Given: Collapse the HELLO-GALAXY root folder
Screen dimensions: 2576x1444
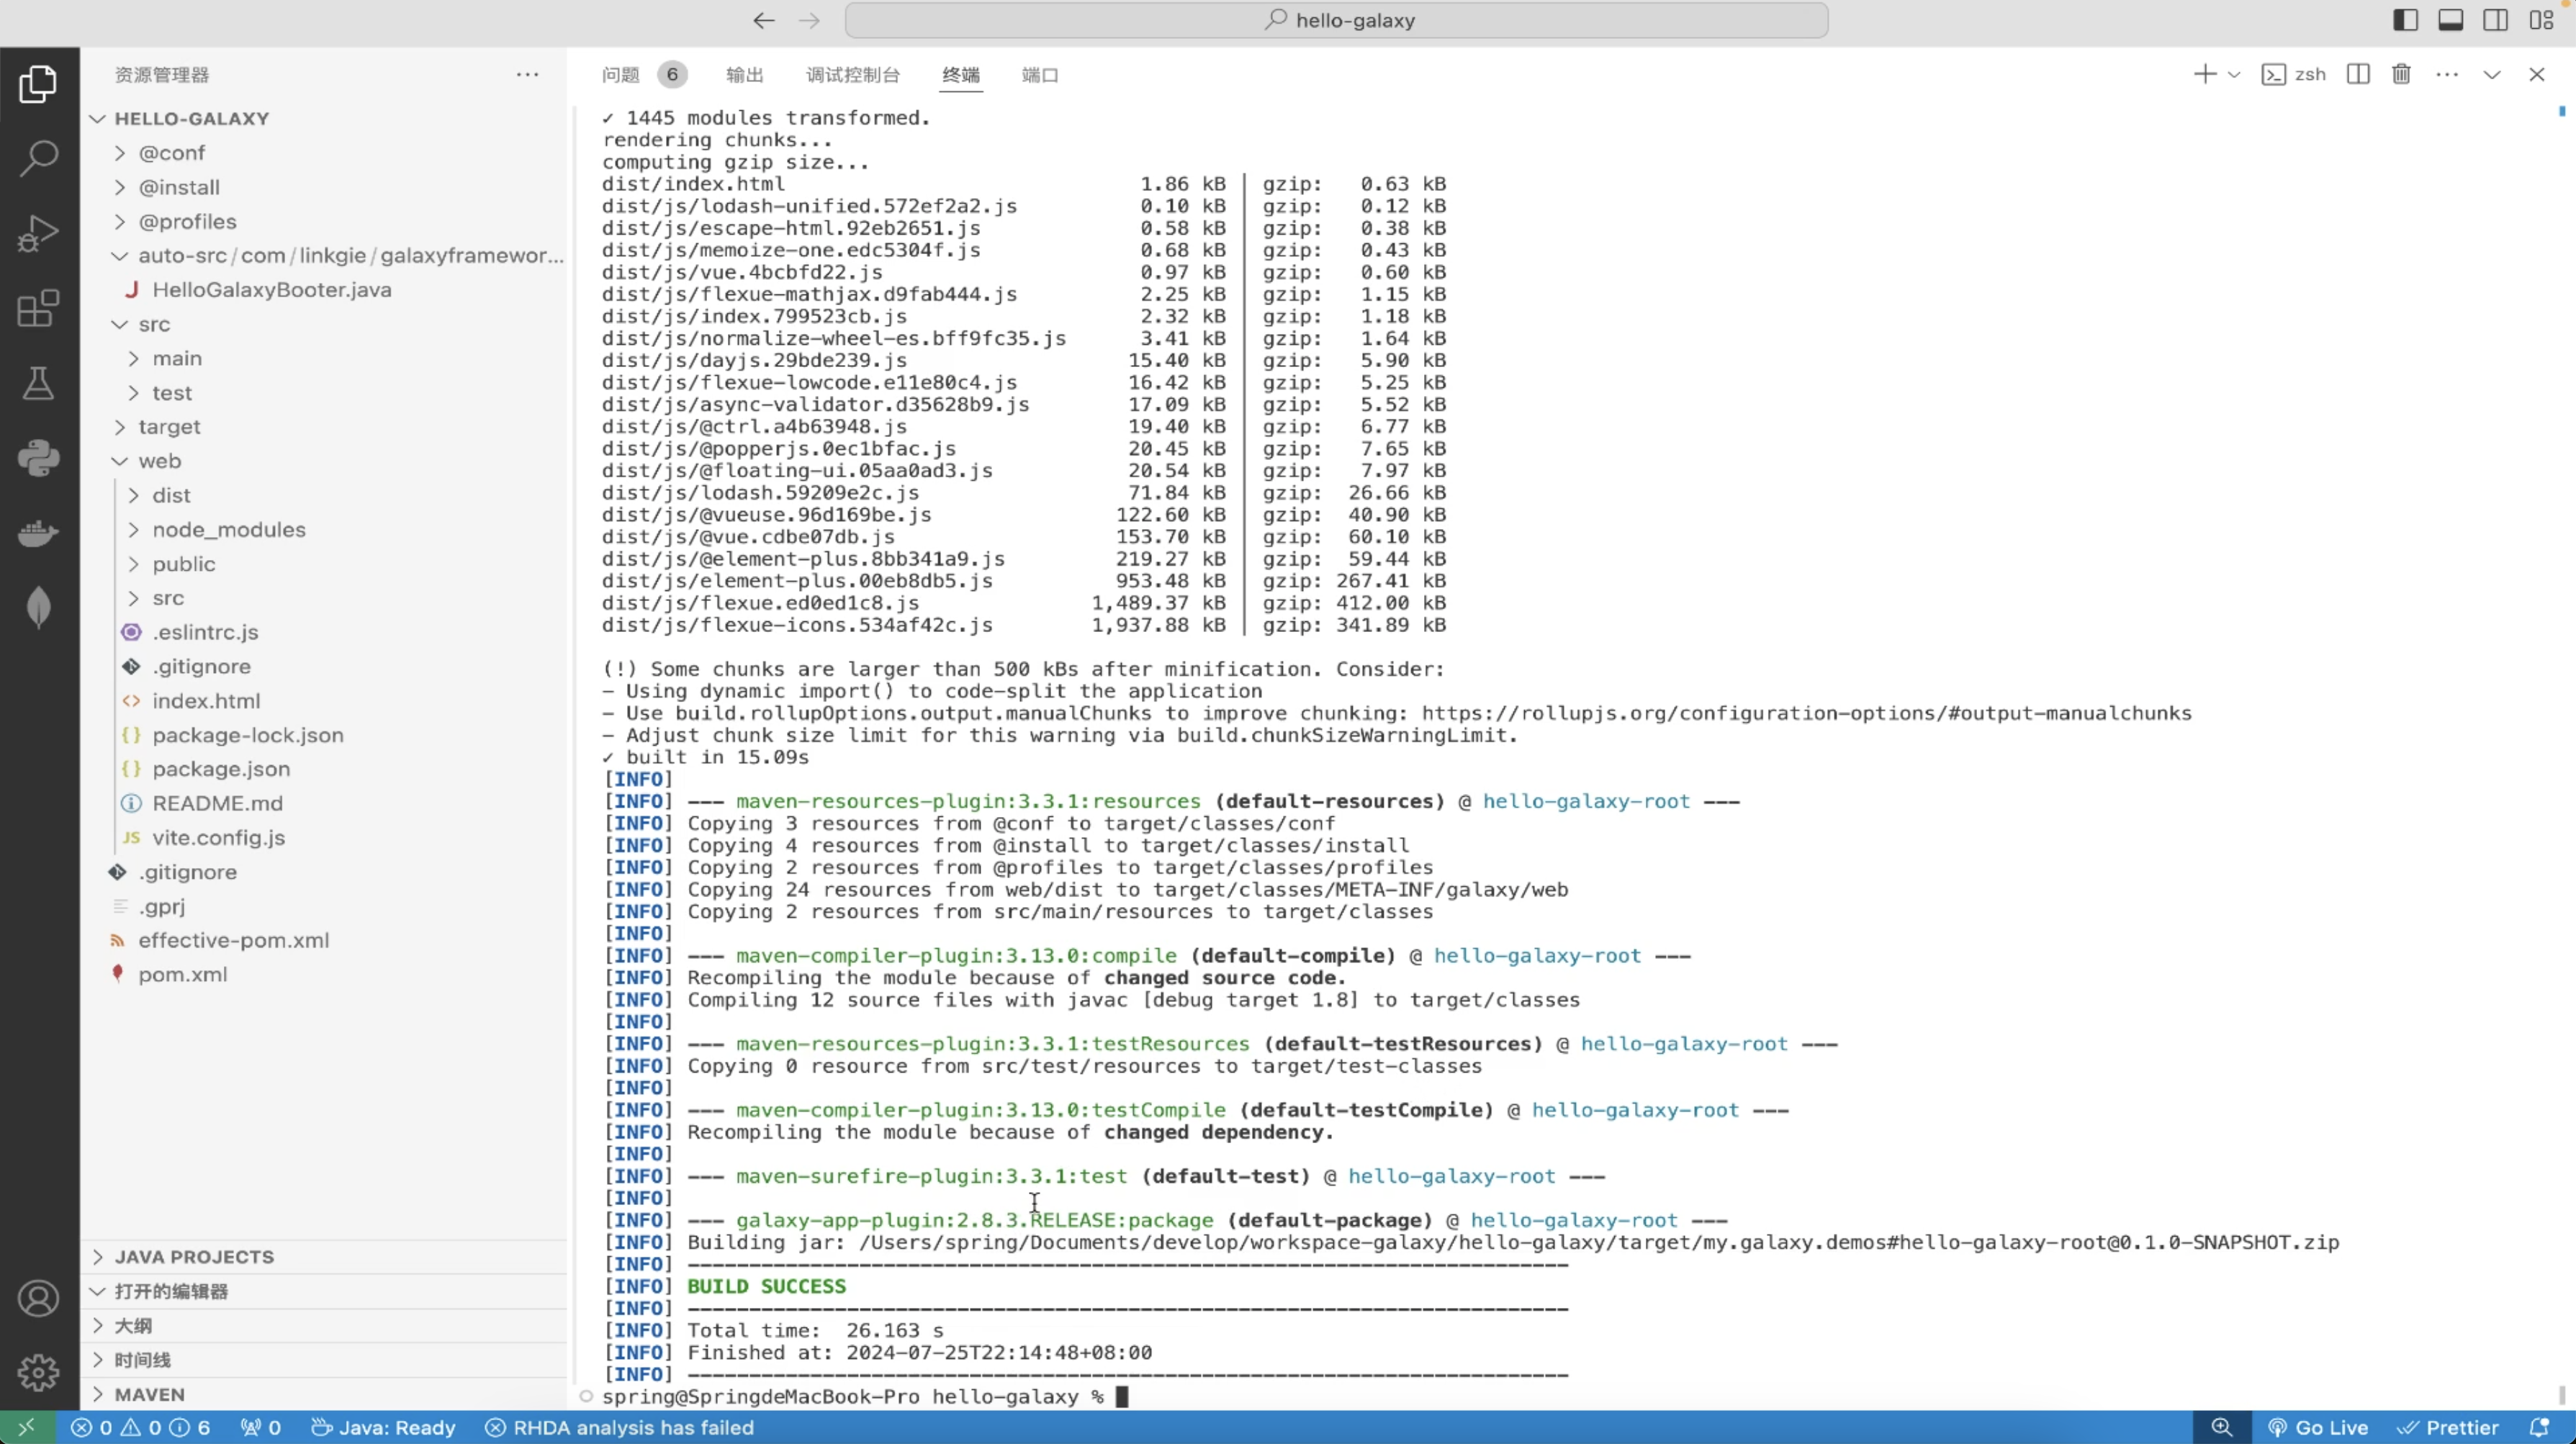Looking at the screenshot, I should [x=325, y=118].
